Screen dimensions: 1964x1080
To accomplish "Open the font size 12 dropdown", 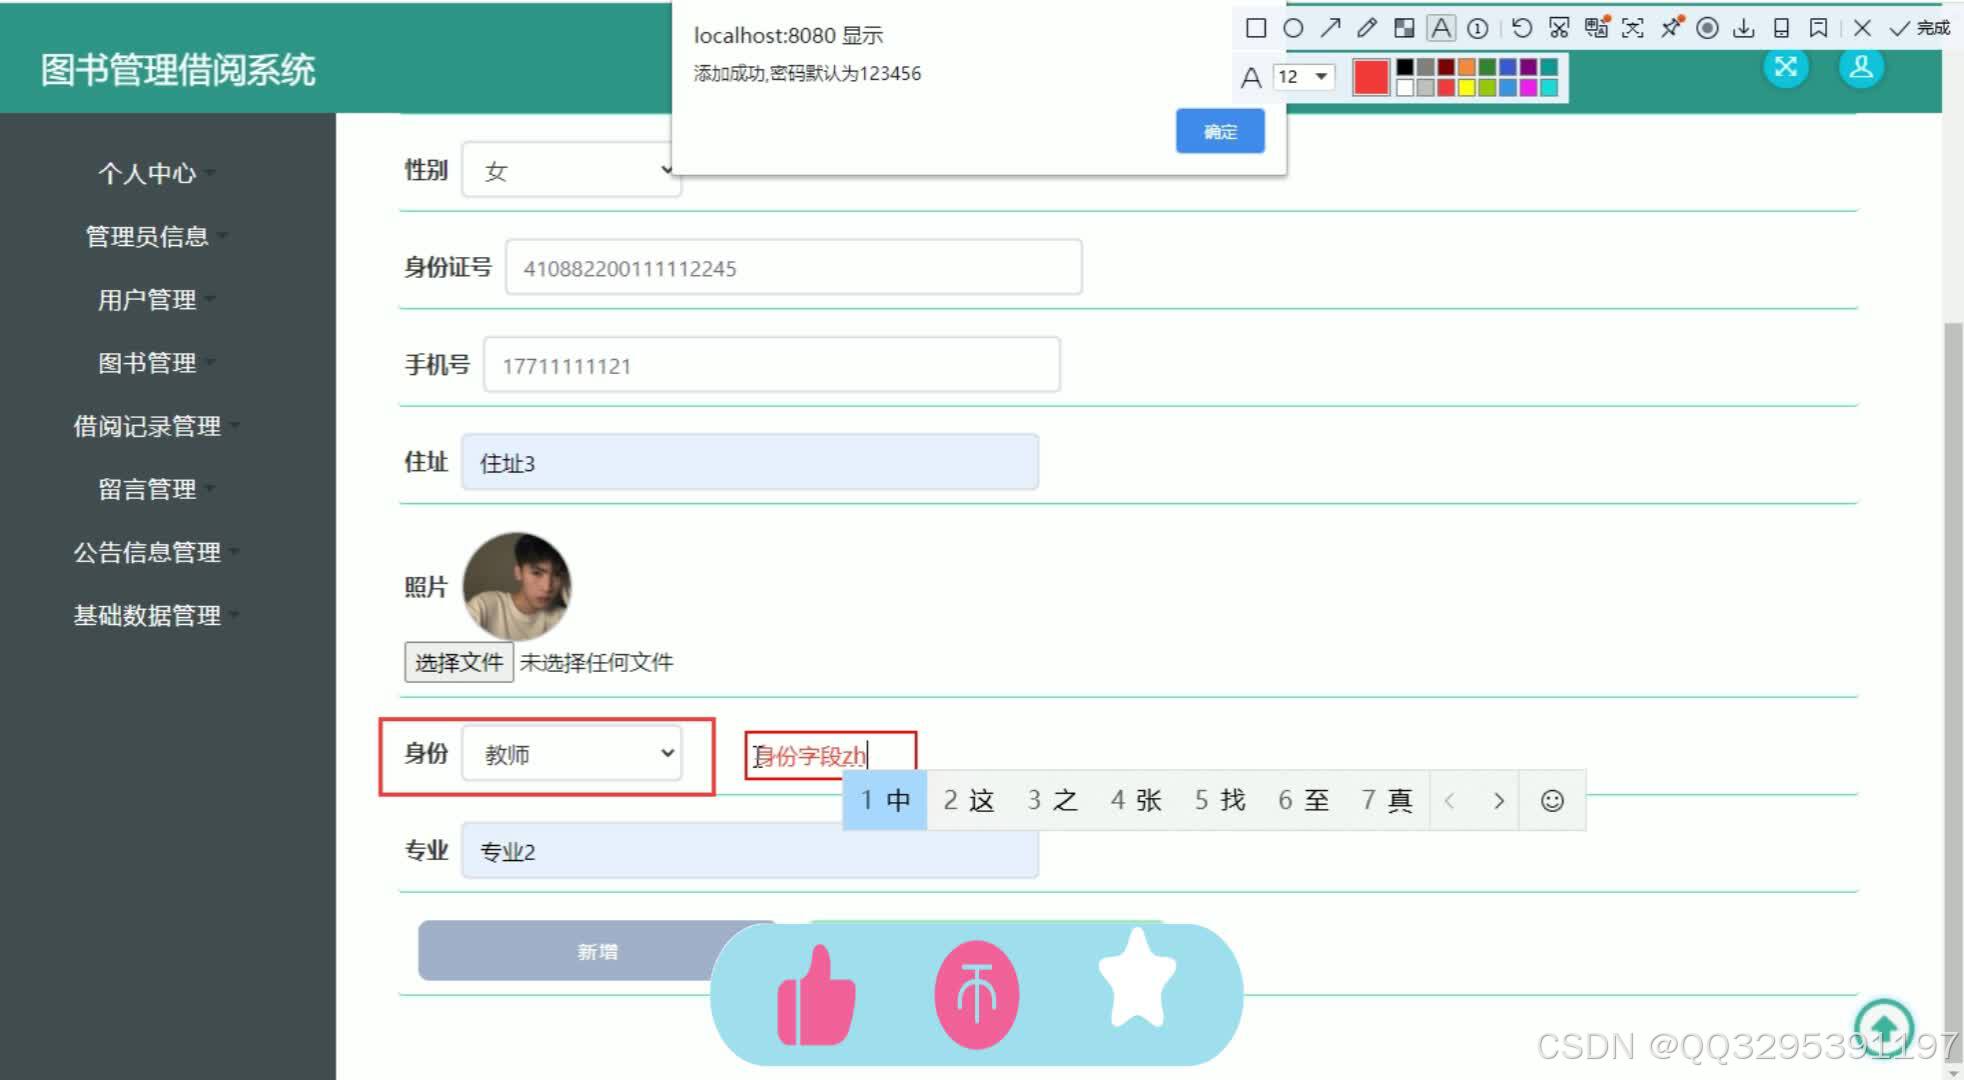I will click(x=1304, y=77).
